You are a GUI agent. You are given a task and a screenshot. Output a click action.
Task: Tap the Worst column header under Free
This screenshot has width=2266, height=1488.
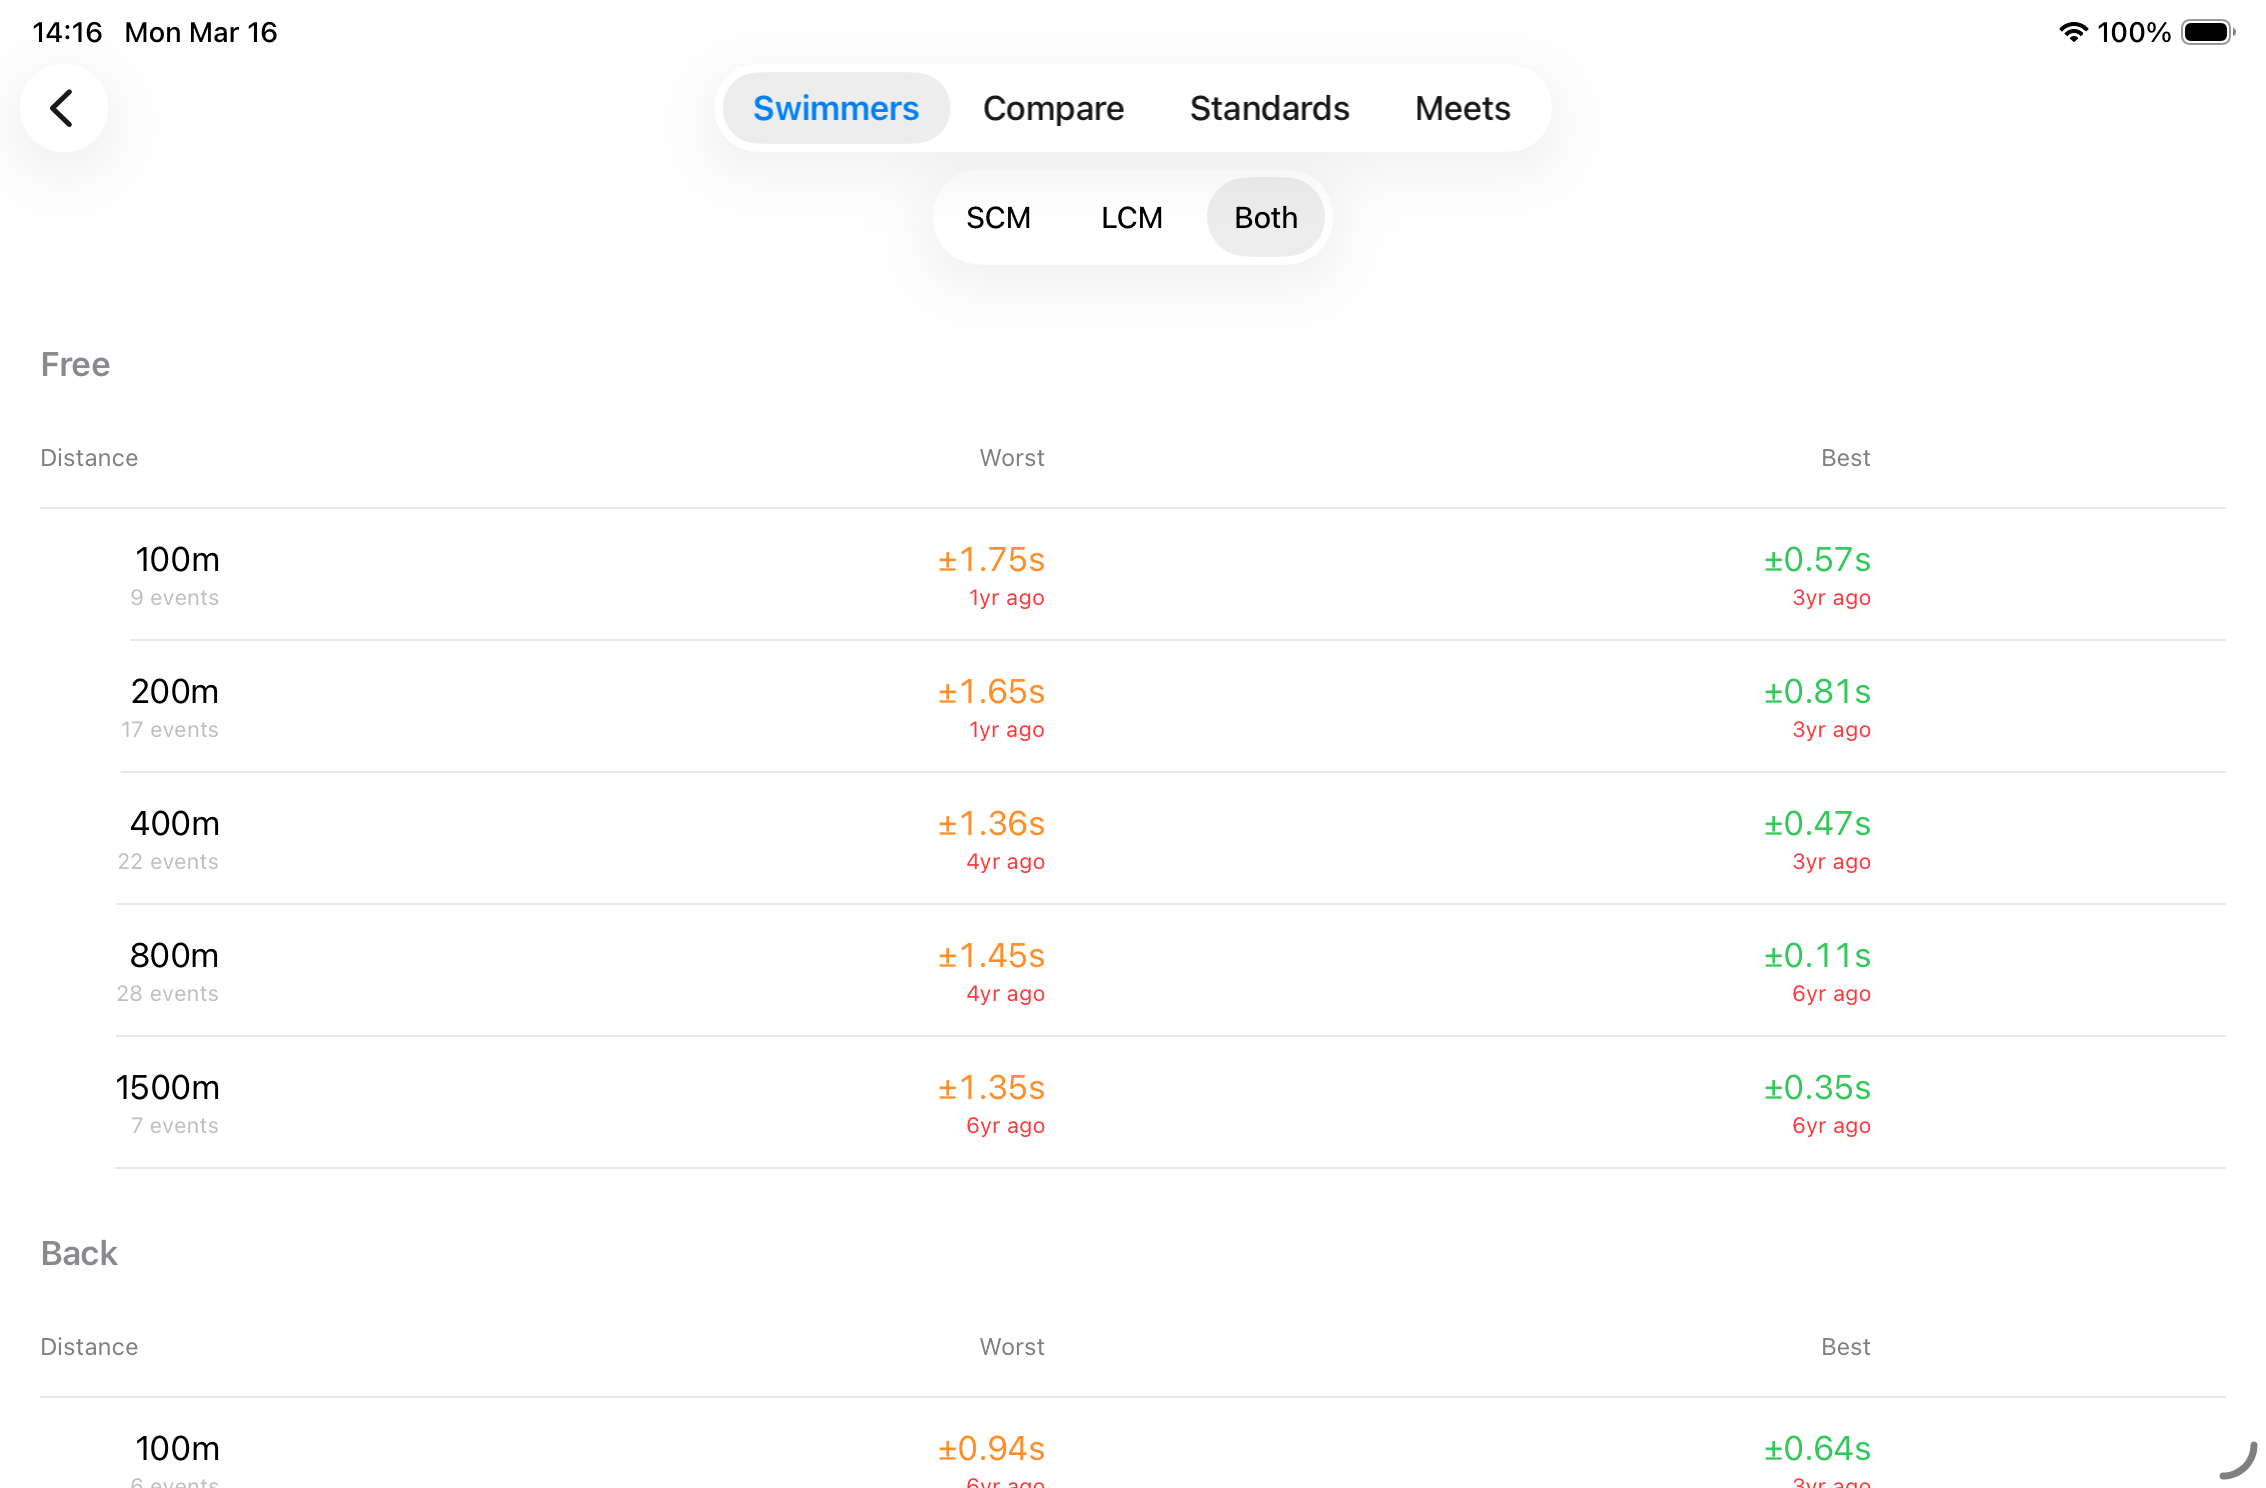point(1011,458)
